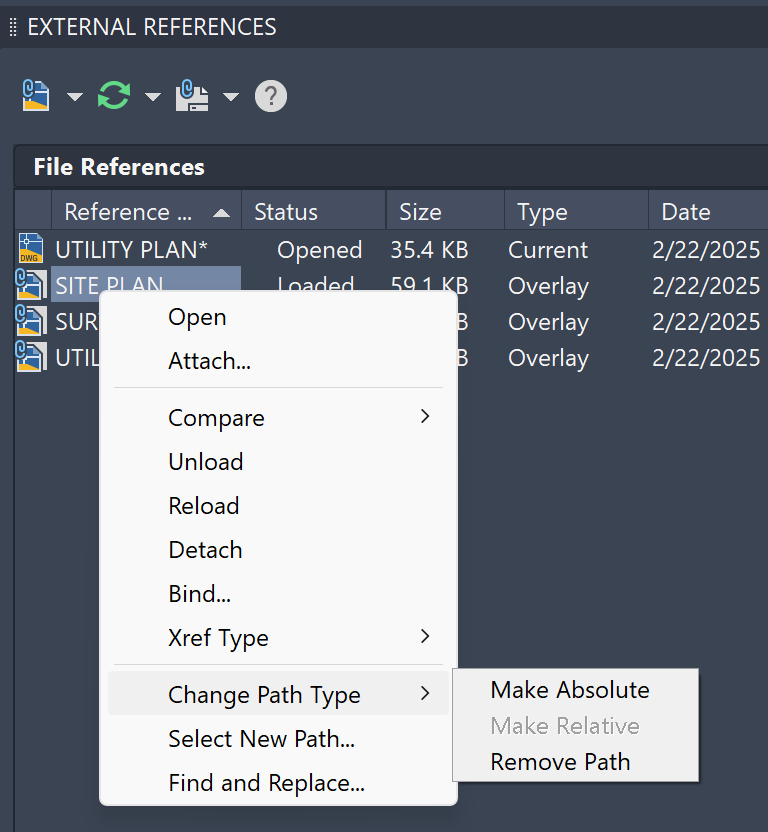Screen dimensions: 768x832
Task: Click the UTILITY PLAN DWG file icon
Action: [31, 249]
